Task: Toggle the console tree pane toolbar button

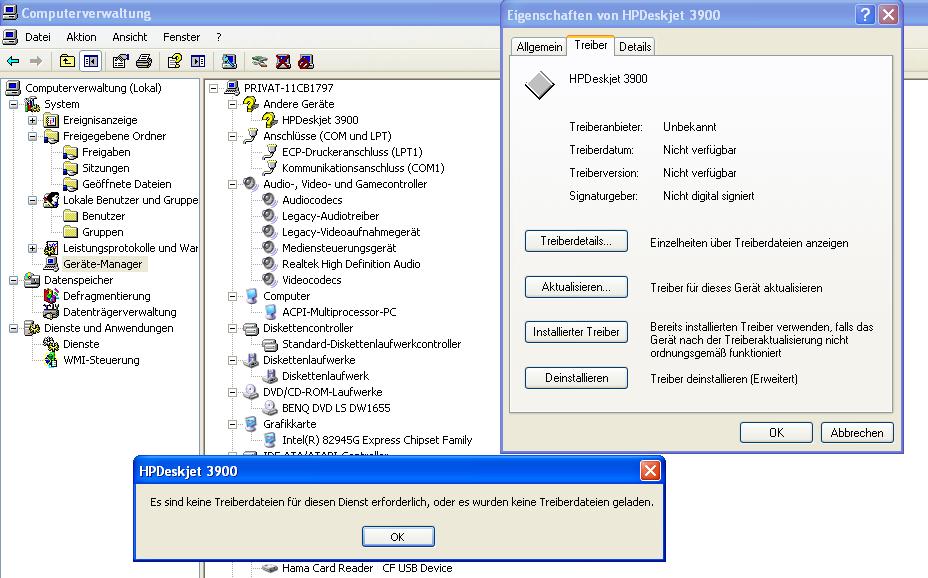Action: pyautogui.click(x=91, y=61)
